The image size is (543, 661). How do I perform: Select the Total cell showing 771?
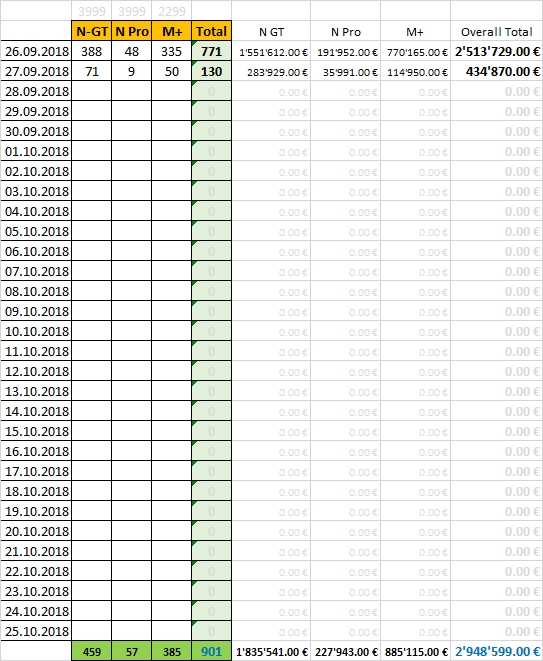[x=212, y=51]
